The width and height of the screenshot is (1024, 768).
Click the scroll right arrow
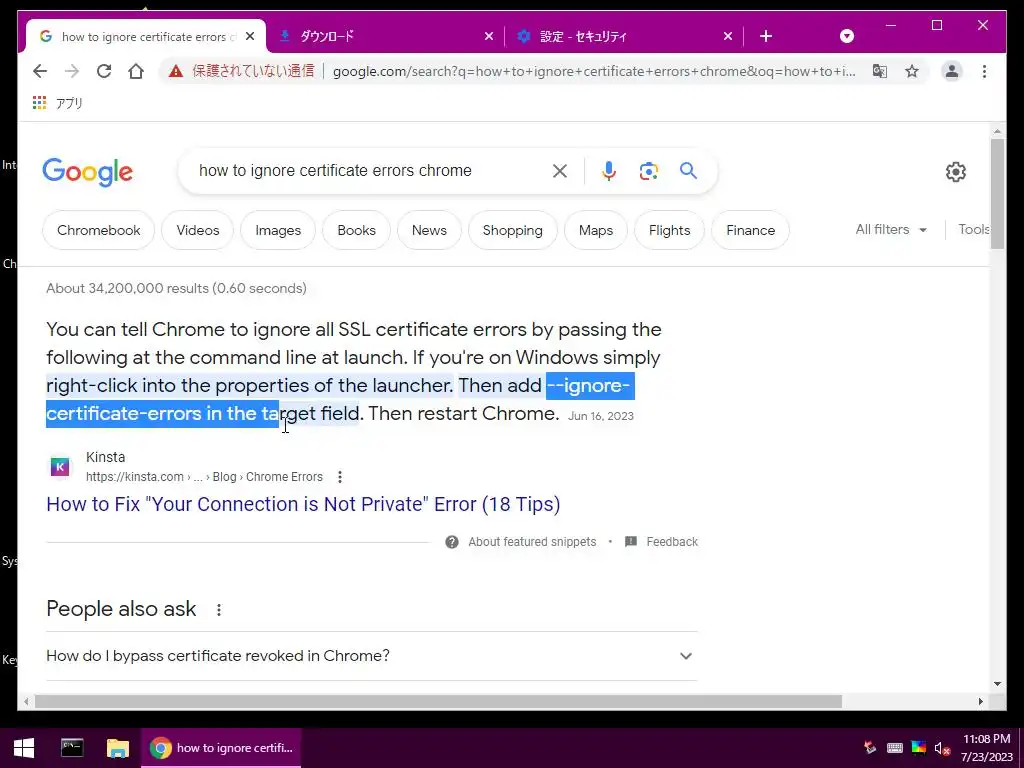coord(980,702)
